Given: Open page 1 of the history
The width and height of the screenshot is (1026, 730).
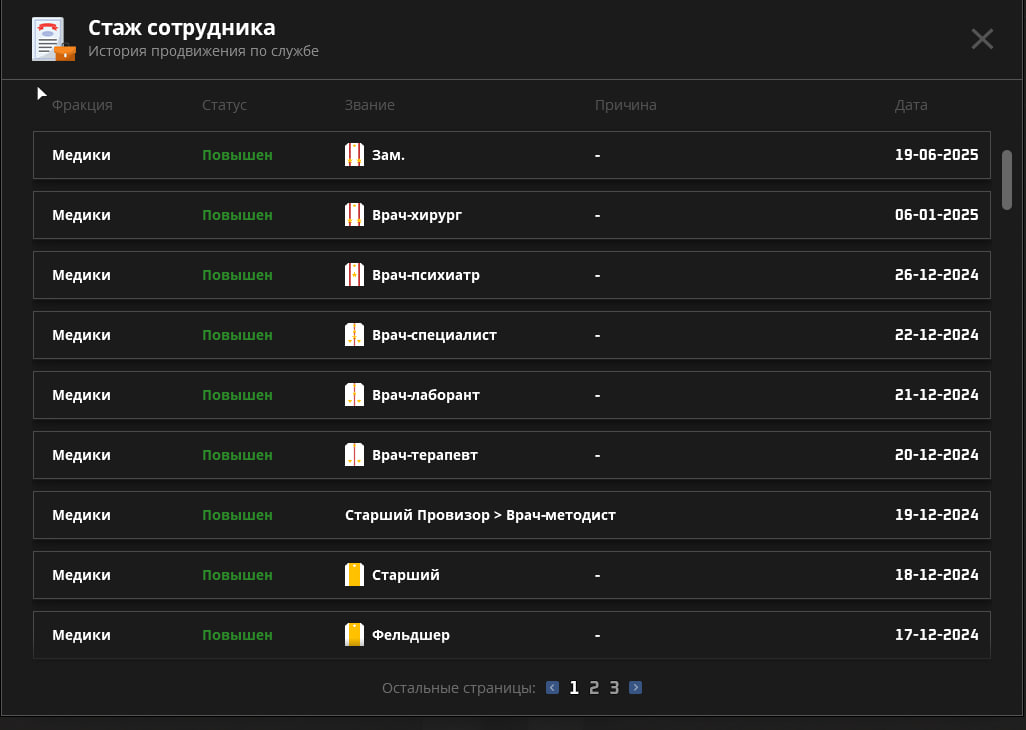Looking at the screenshot, I should (x=574, y=687).
